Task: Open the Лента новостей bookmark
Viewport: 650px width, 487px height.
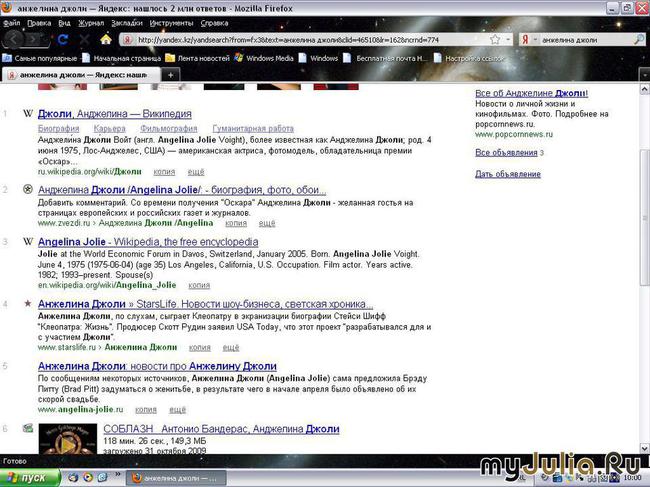Action: (198, 58)
